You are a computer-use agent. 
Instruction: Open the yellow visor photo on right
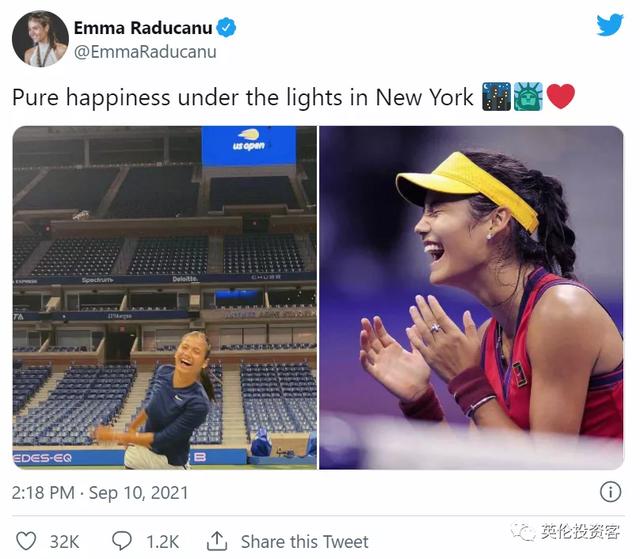471,297
